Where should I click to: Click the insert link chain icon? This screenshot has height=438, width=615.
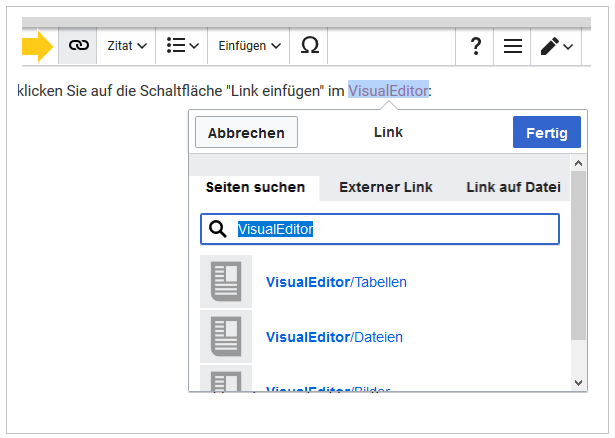(78, 46)
